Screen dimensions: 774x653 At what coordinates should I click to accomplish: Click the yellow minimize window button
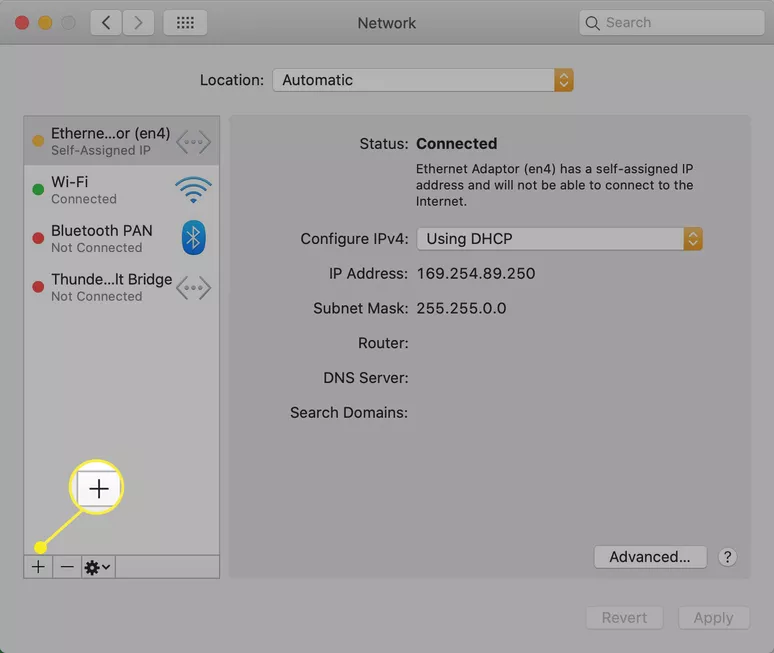coord(45,23)
